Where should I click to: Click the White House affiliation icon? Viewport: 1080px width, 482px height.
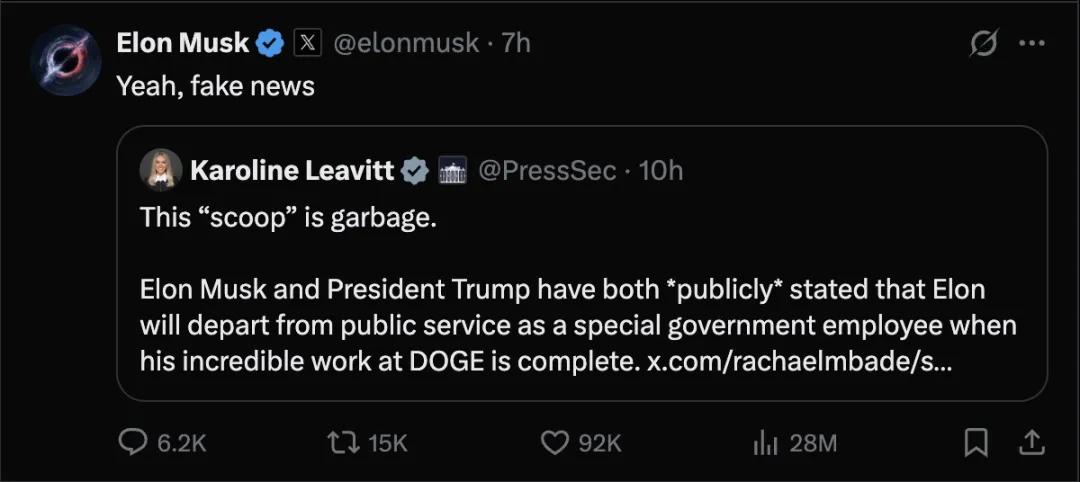(453, 171)
